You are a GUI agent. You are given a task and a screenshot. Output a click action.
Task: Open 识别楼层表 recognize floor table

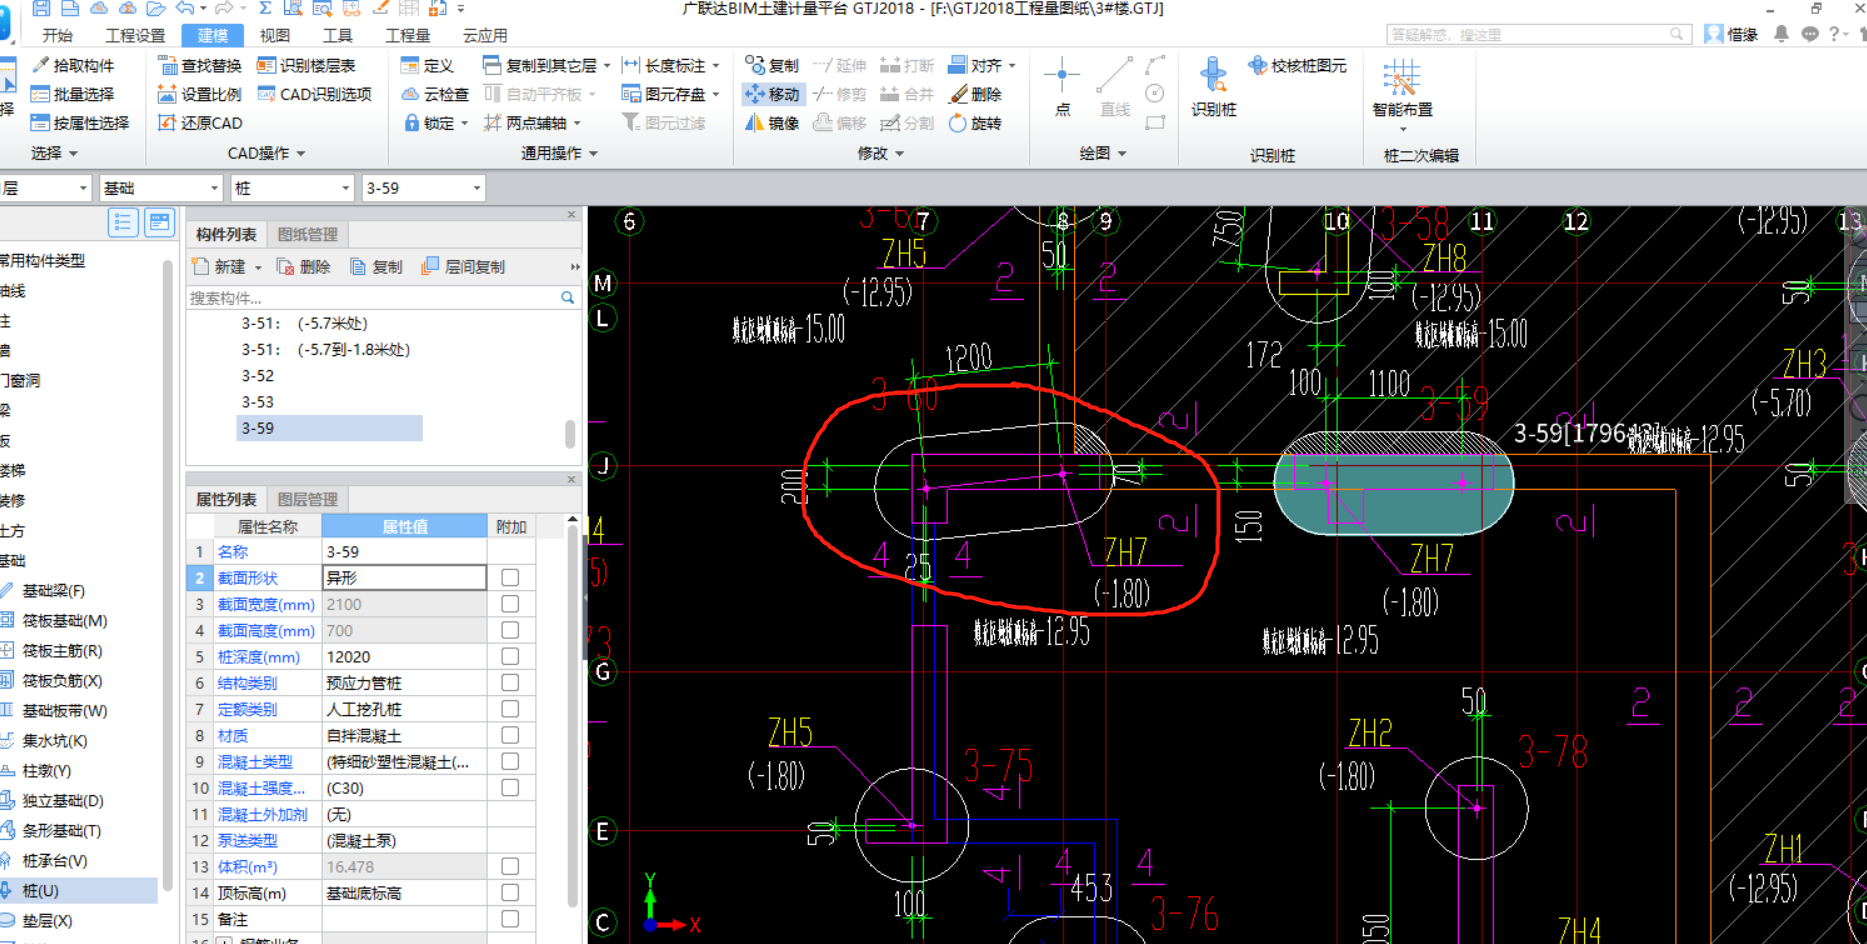click(306, 66)
